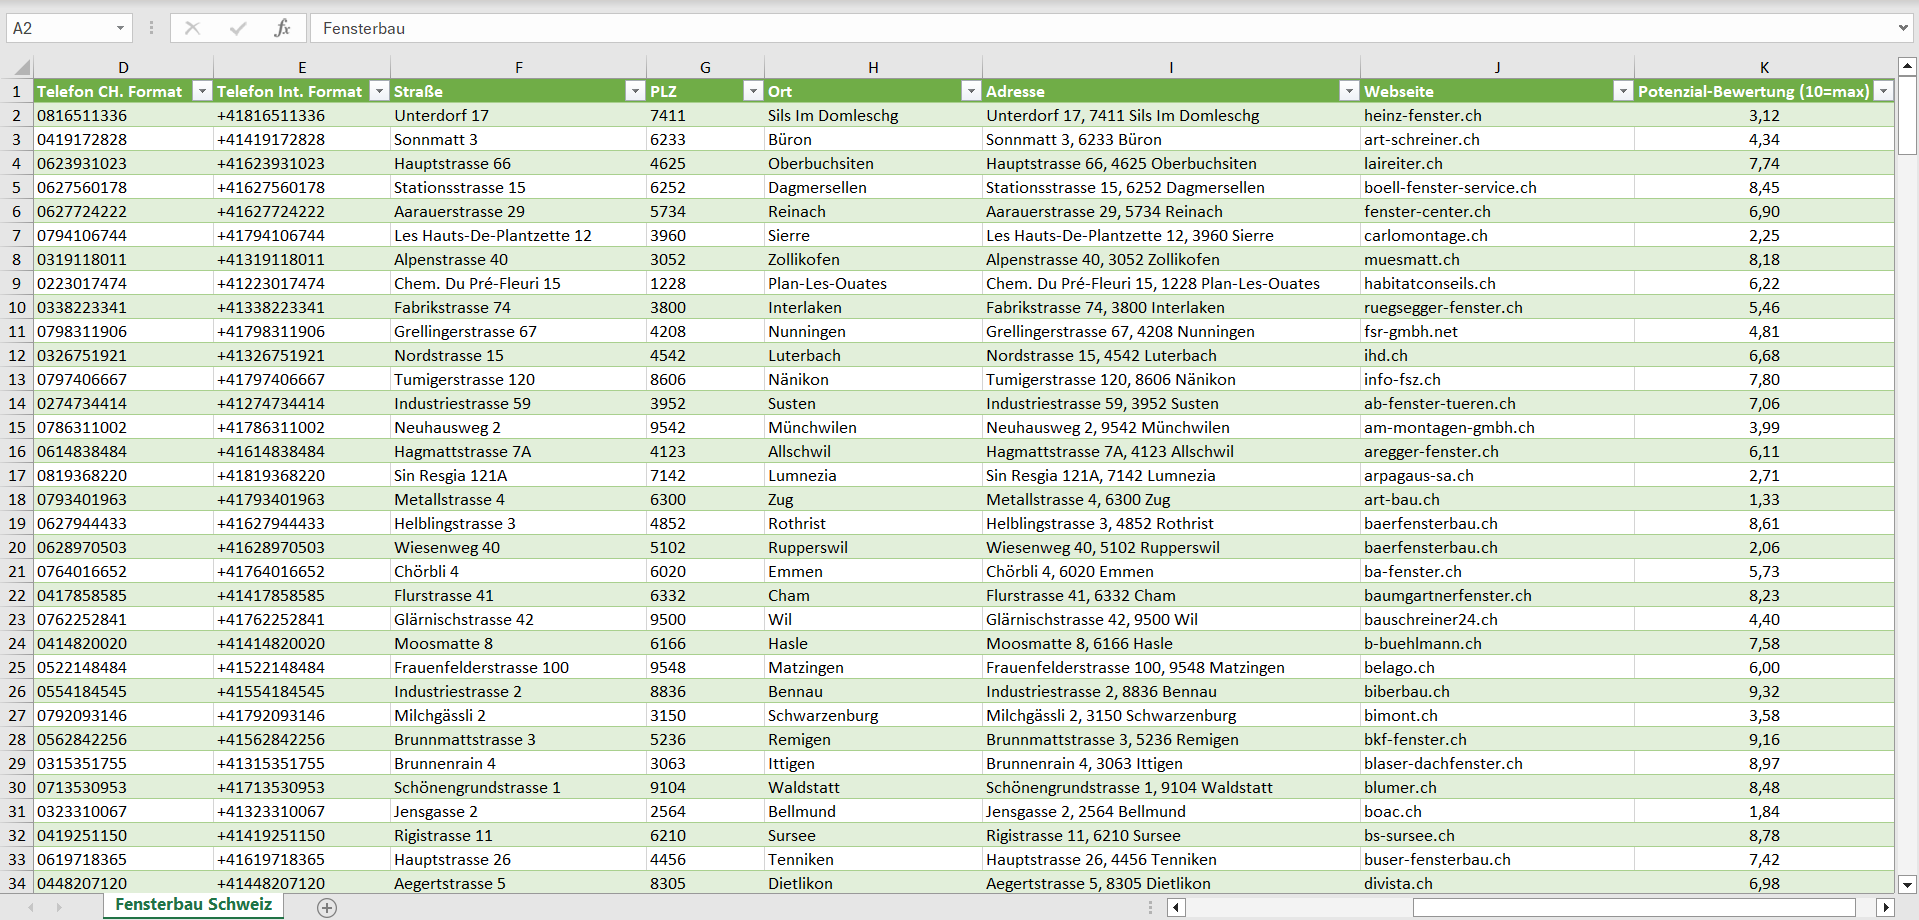Click Ort cell Dagmersellen
Screen dimensions: 1919x920
click(873, 187)
